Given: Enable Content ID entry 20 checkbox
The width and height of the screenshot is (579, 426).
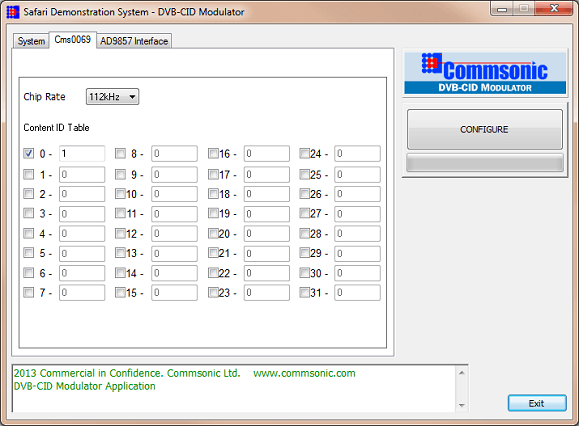Looking at the screenshot, I should click(x=213, y=233).
